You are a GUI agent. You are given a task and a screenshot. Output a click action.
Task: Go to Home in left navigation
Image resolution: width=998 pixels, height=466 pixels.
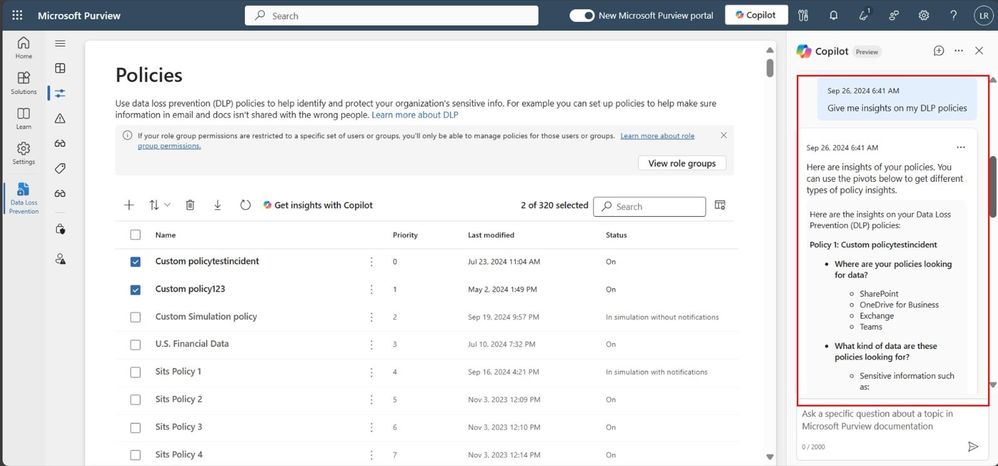click(x=24, y=48)
